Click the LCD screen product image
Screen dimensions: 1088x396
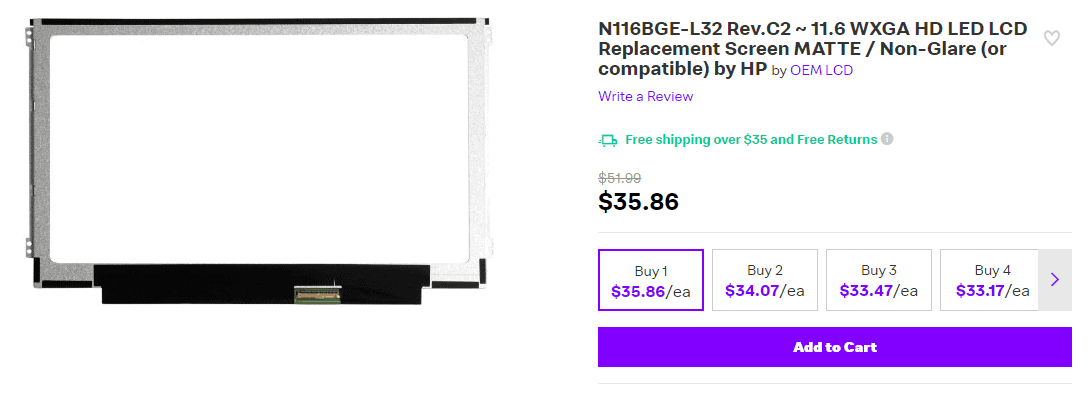click(x=259, y=161)
